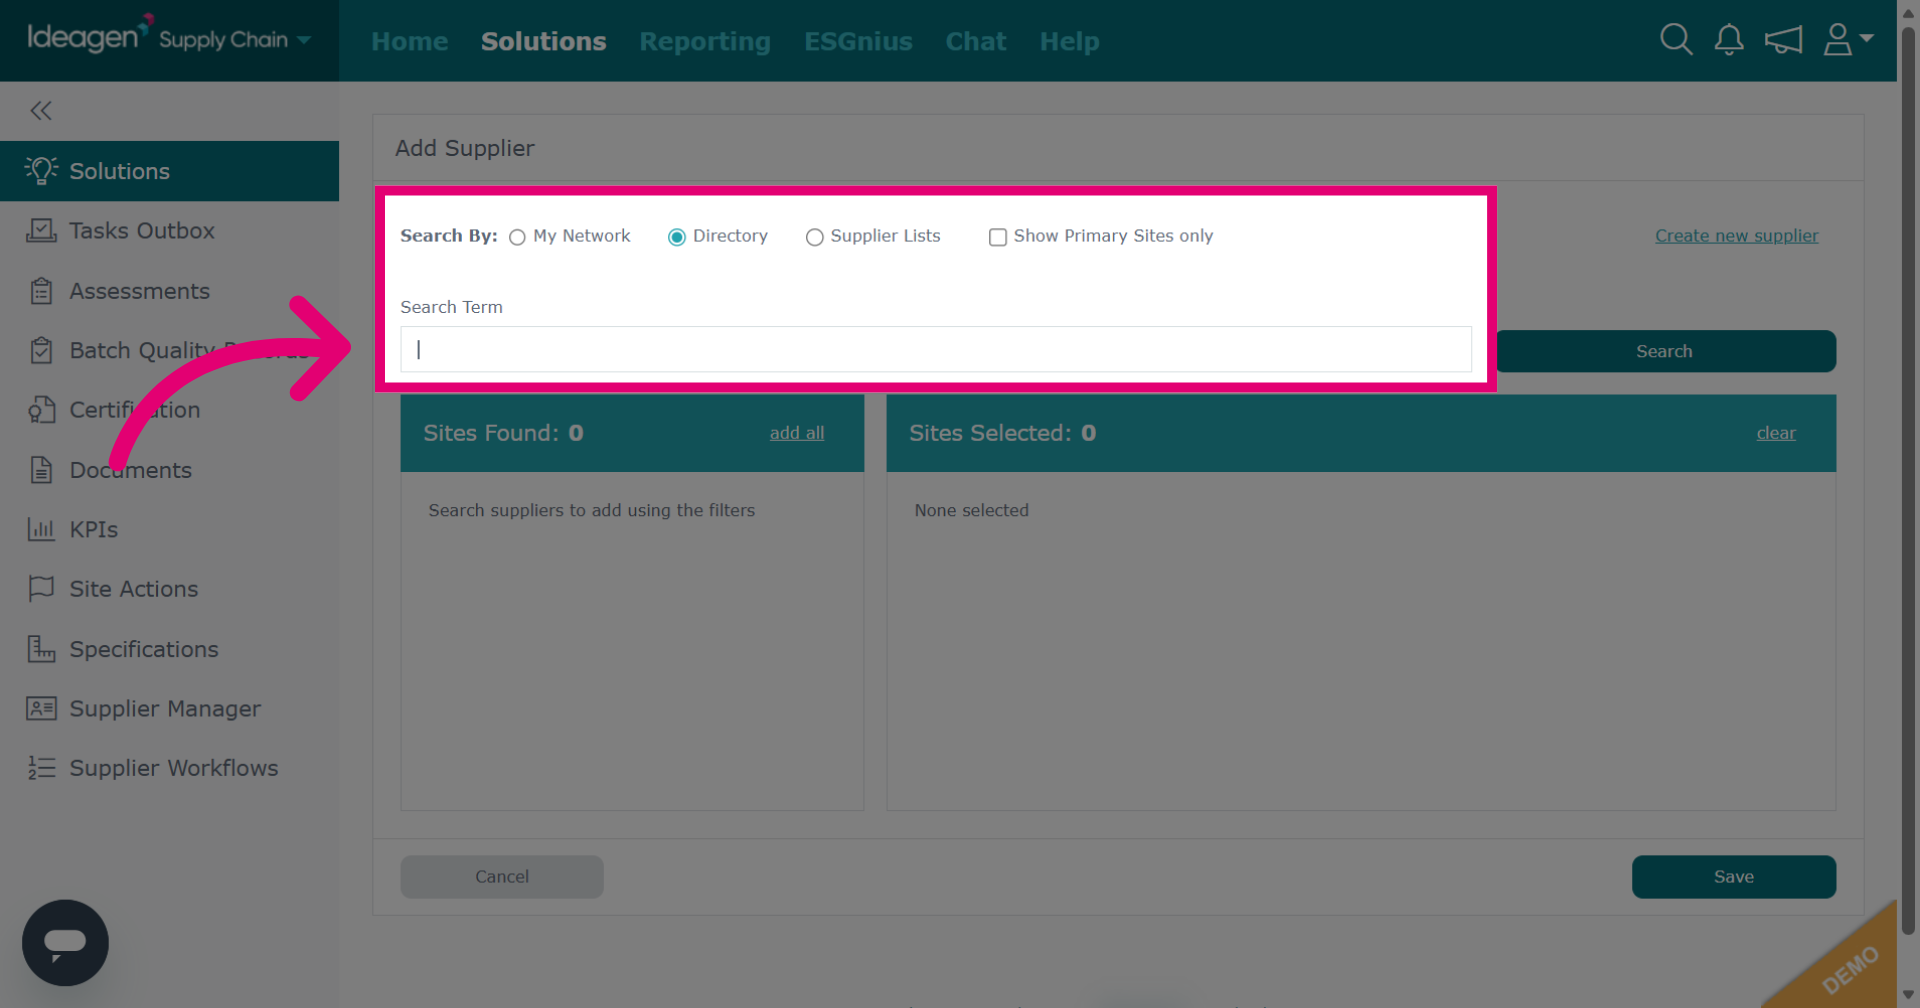Click the Documents file icon
Image resolution: width=1920 pixels, height=1008 pixels.
(41, 470)
